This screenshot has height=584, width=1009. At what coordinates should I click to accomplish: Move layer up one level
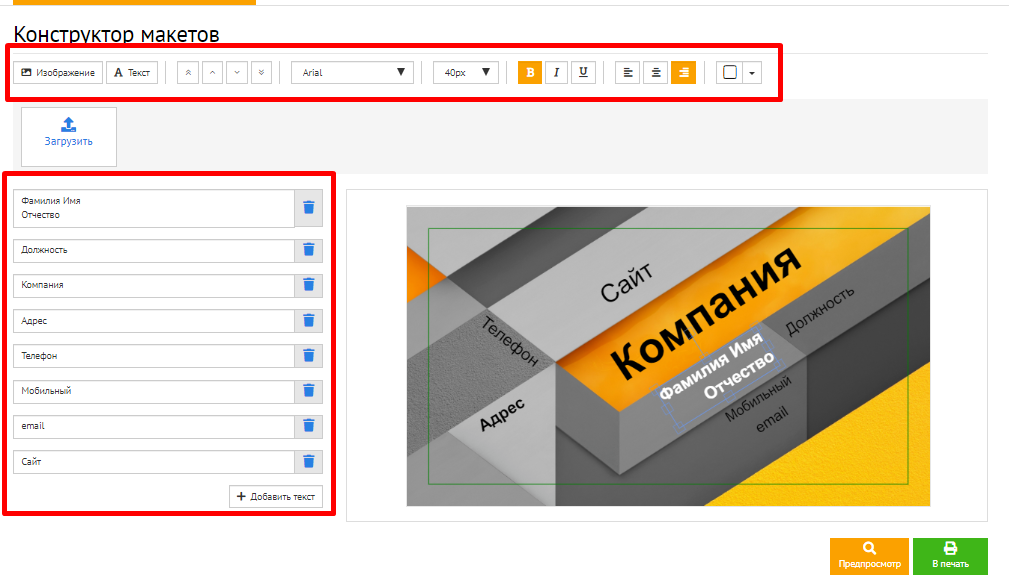212,73
